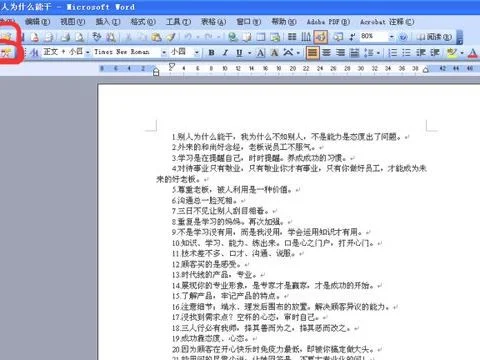The width and height of the screenshot is (480, 360).
Task: Click the Undo arrow icon
Action: tap(188, 37)
